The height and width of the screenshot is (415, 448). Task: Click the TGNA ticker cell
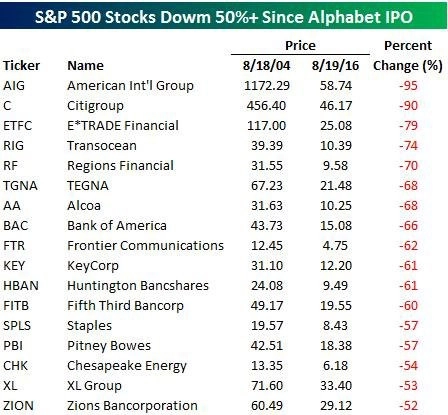click(x=20, y=186)
